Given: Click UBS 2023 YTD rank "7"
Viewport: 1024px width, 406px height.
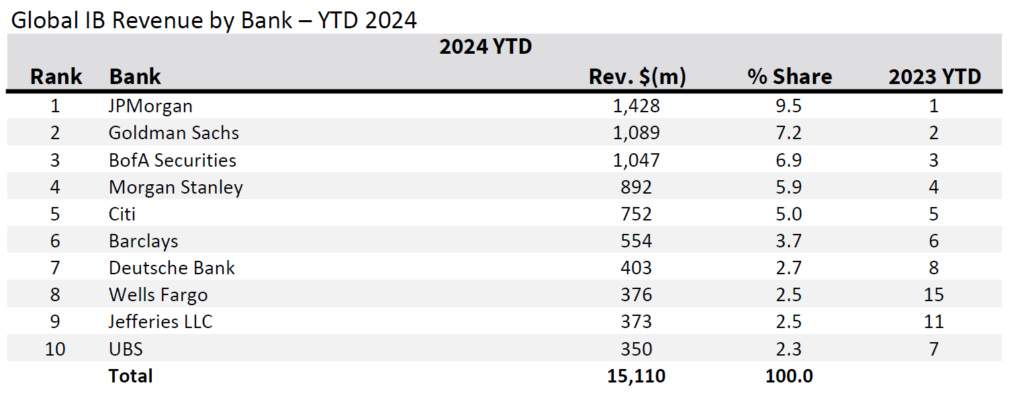Looking at the screenshot, I should [934, 349].
